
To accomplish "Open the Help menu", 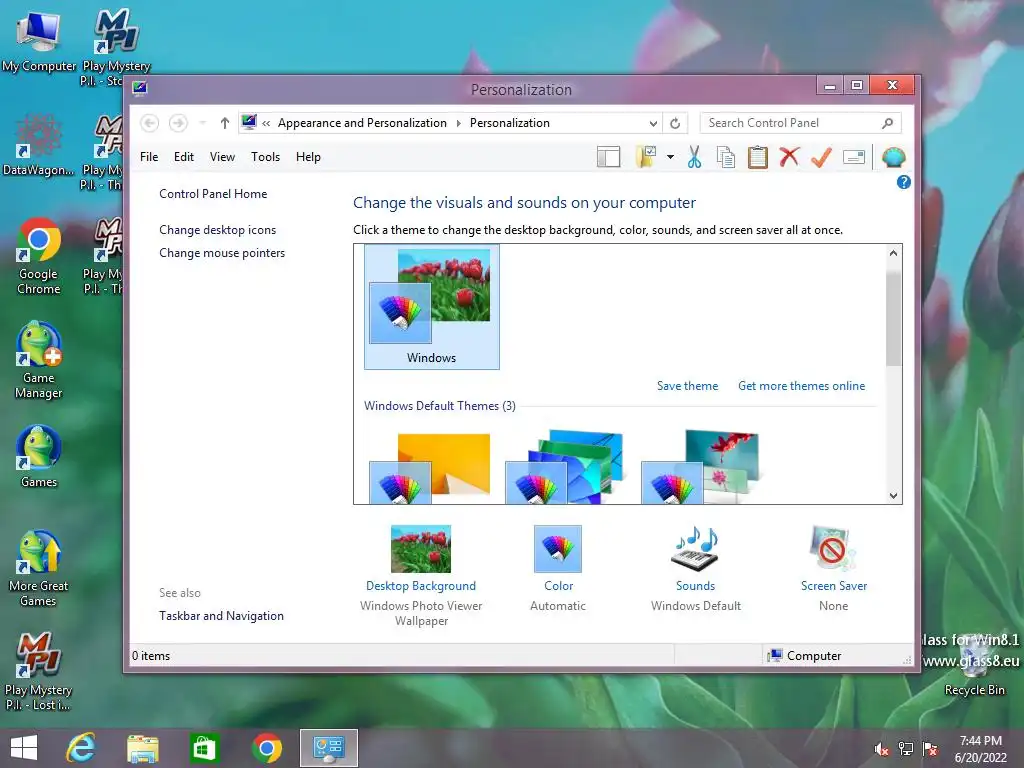I will coord(308,157).
